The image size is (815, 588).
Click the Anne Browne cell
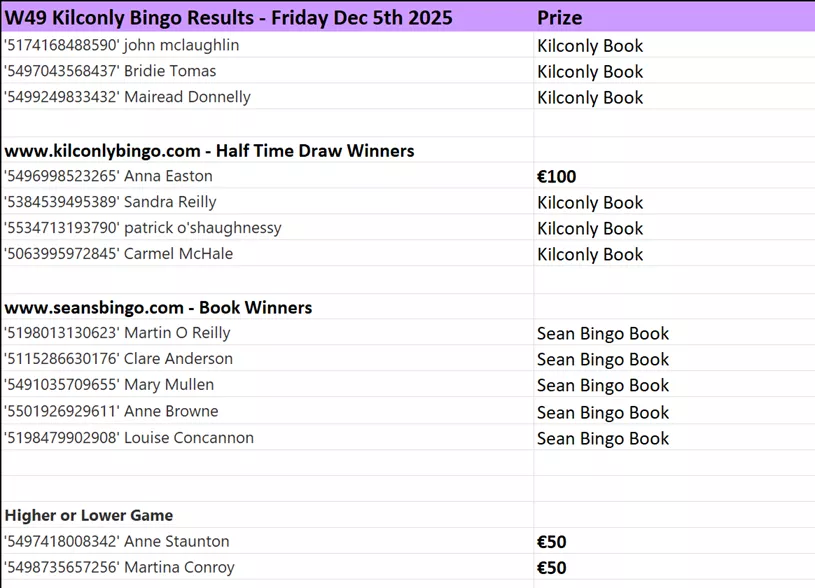pos(111,411)
